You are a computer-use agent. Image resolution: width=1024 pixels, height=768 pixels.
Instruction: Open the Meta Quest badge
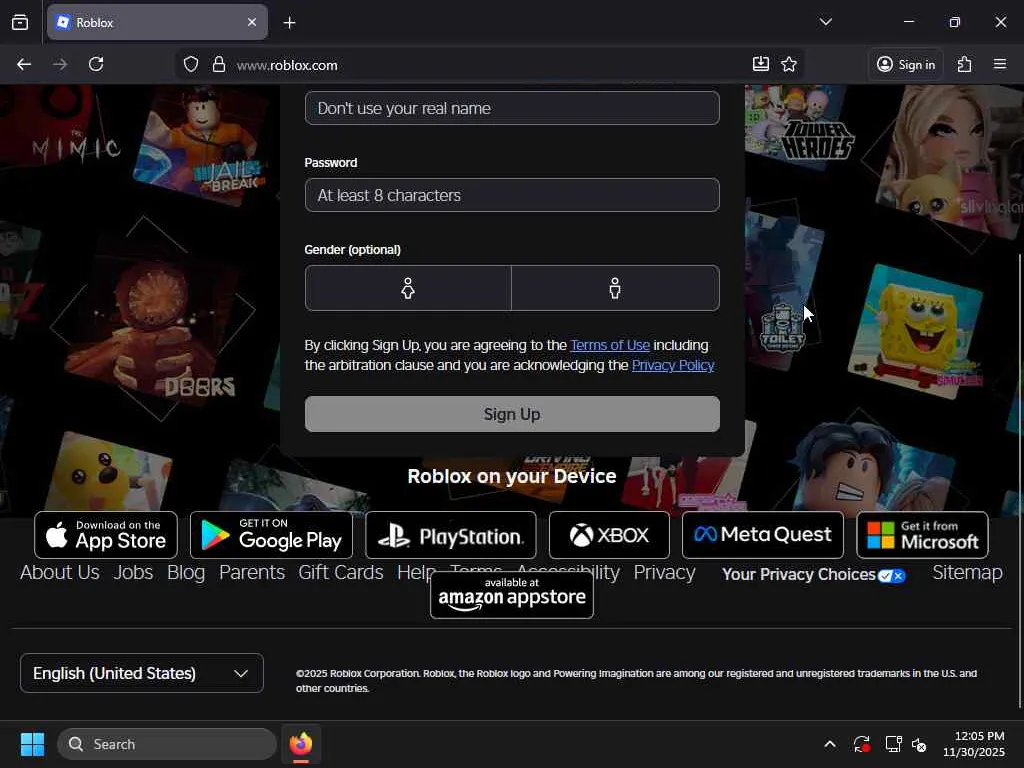tap(763, 536)
